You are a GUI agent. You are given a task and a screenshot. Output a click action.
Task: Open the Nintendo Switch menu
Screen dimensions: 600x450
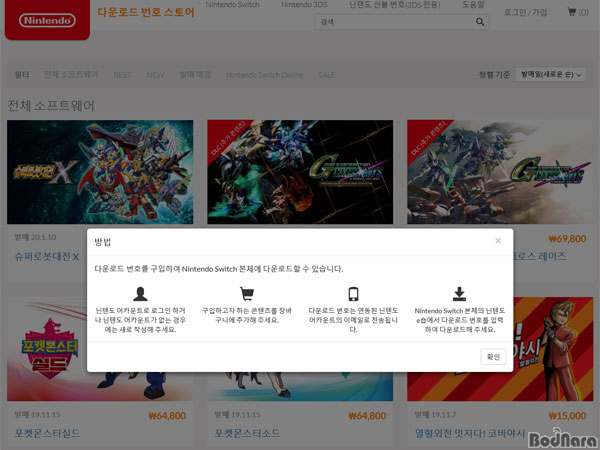tap(232, 5)
